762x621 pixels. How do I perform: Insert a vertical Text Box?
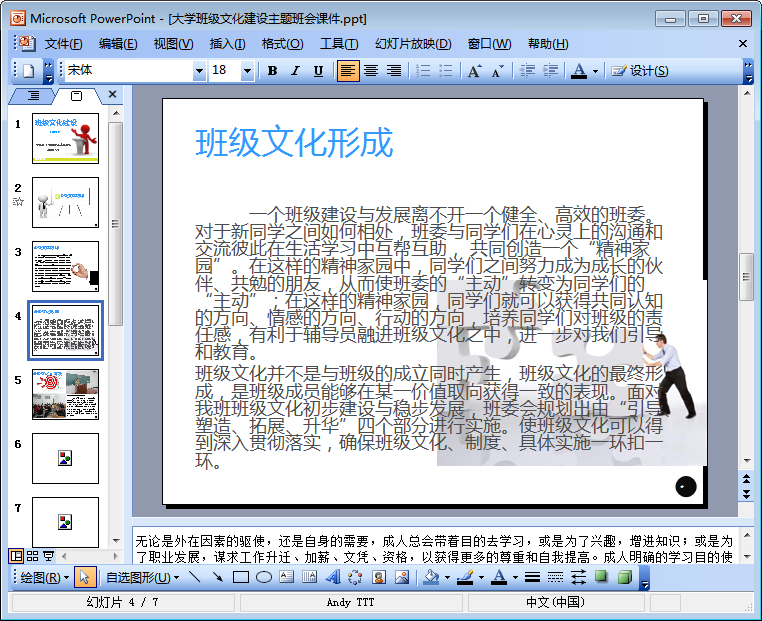click(310, 577)
